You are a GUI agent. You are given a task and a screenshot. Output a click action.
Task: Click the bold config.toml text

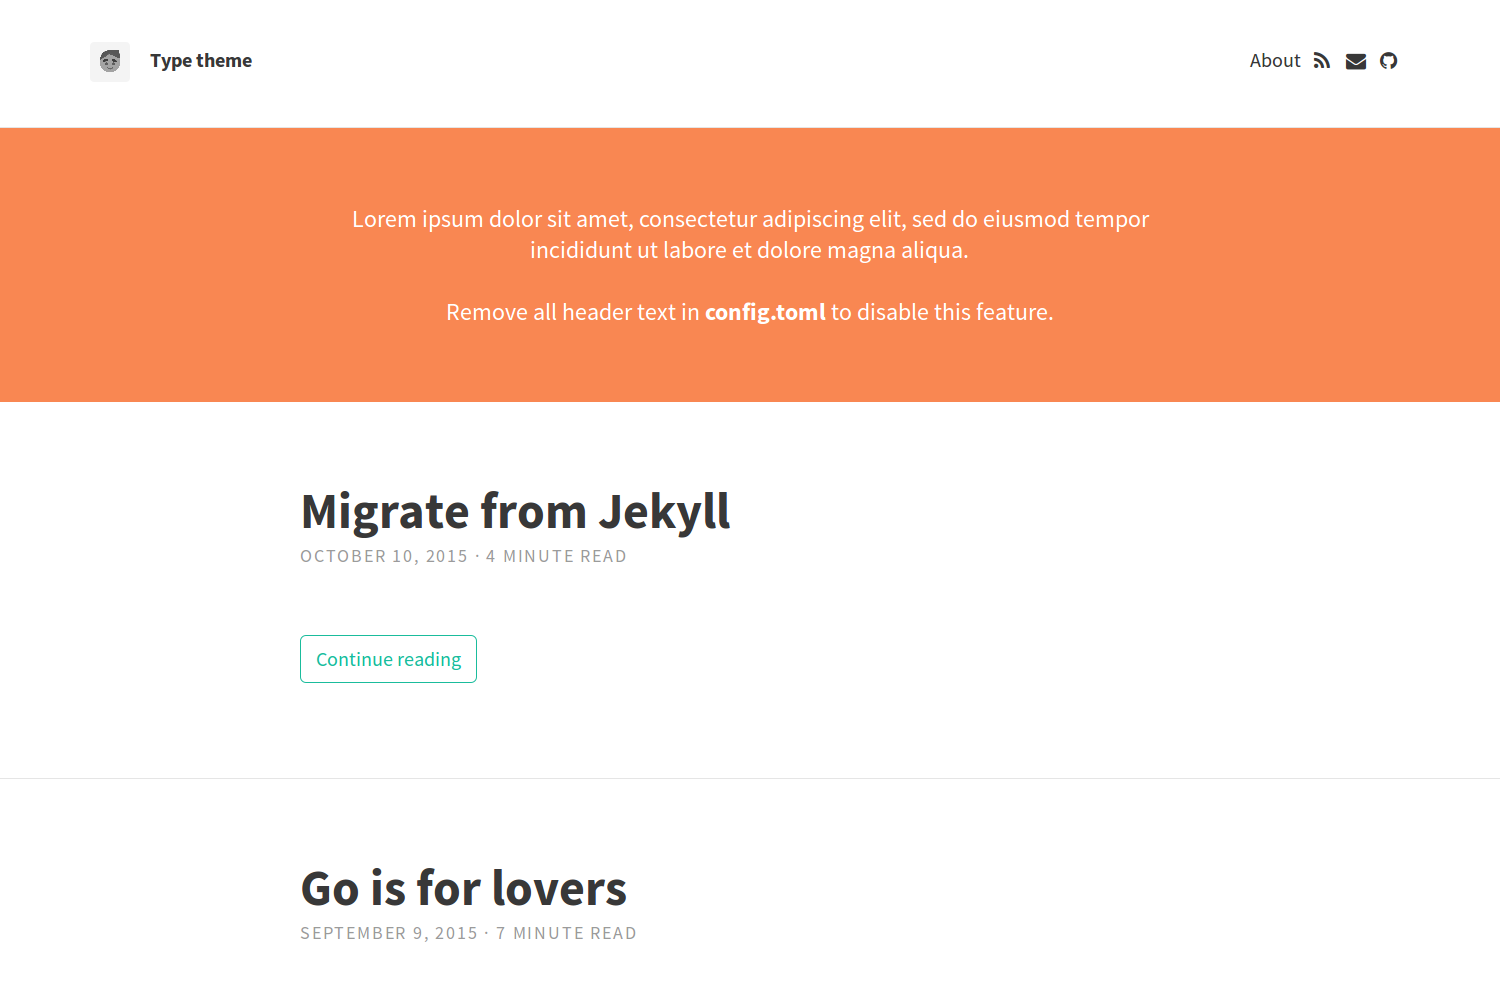tap(765, 312)
